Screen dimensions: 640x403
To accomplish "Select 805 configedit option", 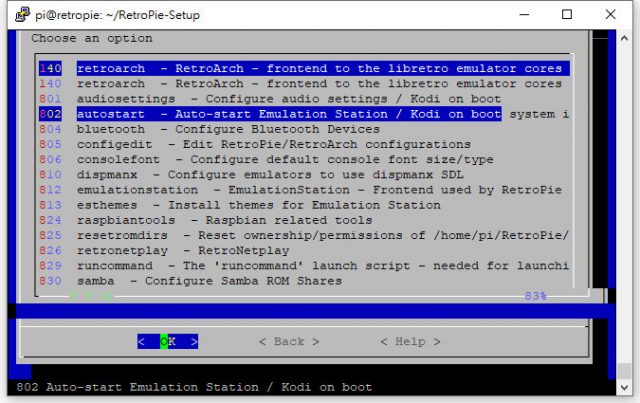I will (255, 144).
